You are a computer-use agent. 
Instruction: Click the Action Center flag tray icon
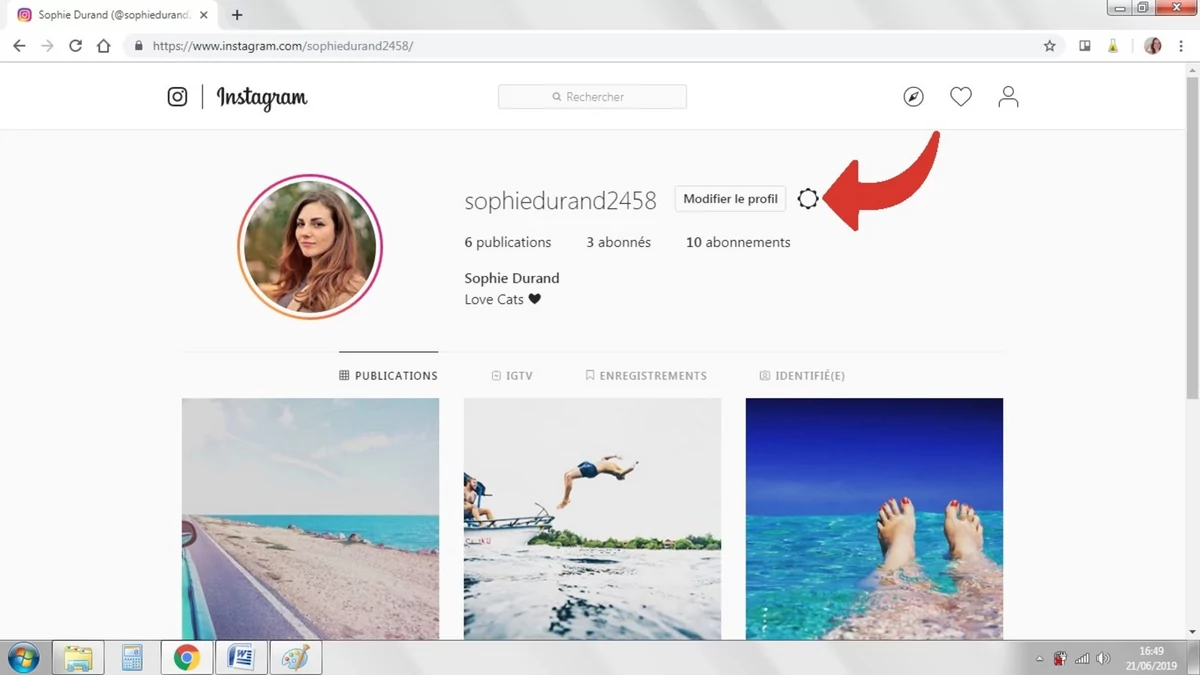tap(1060, 659)
